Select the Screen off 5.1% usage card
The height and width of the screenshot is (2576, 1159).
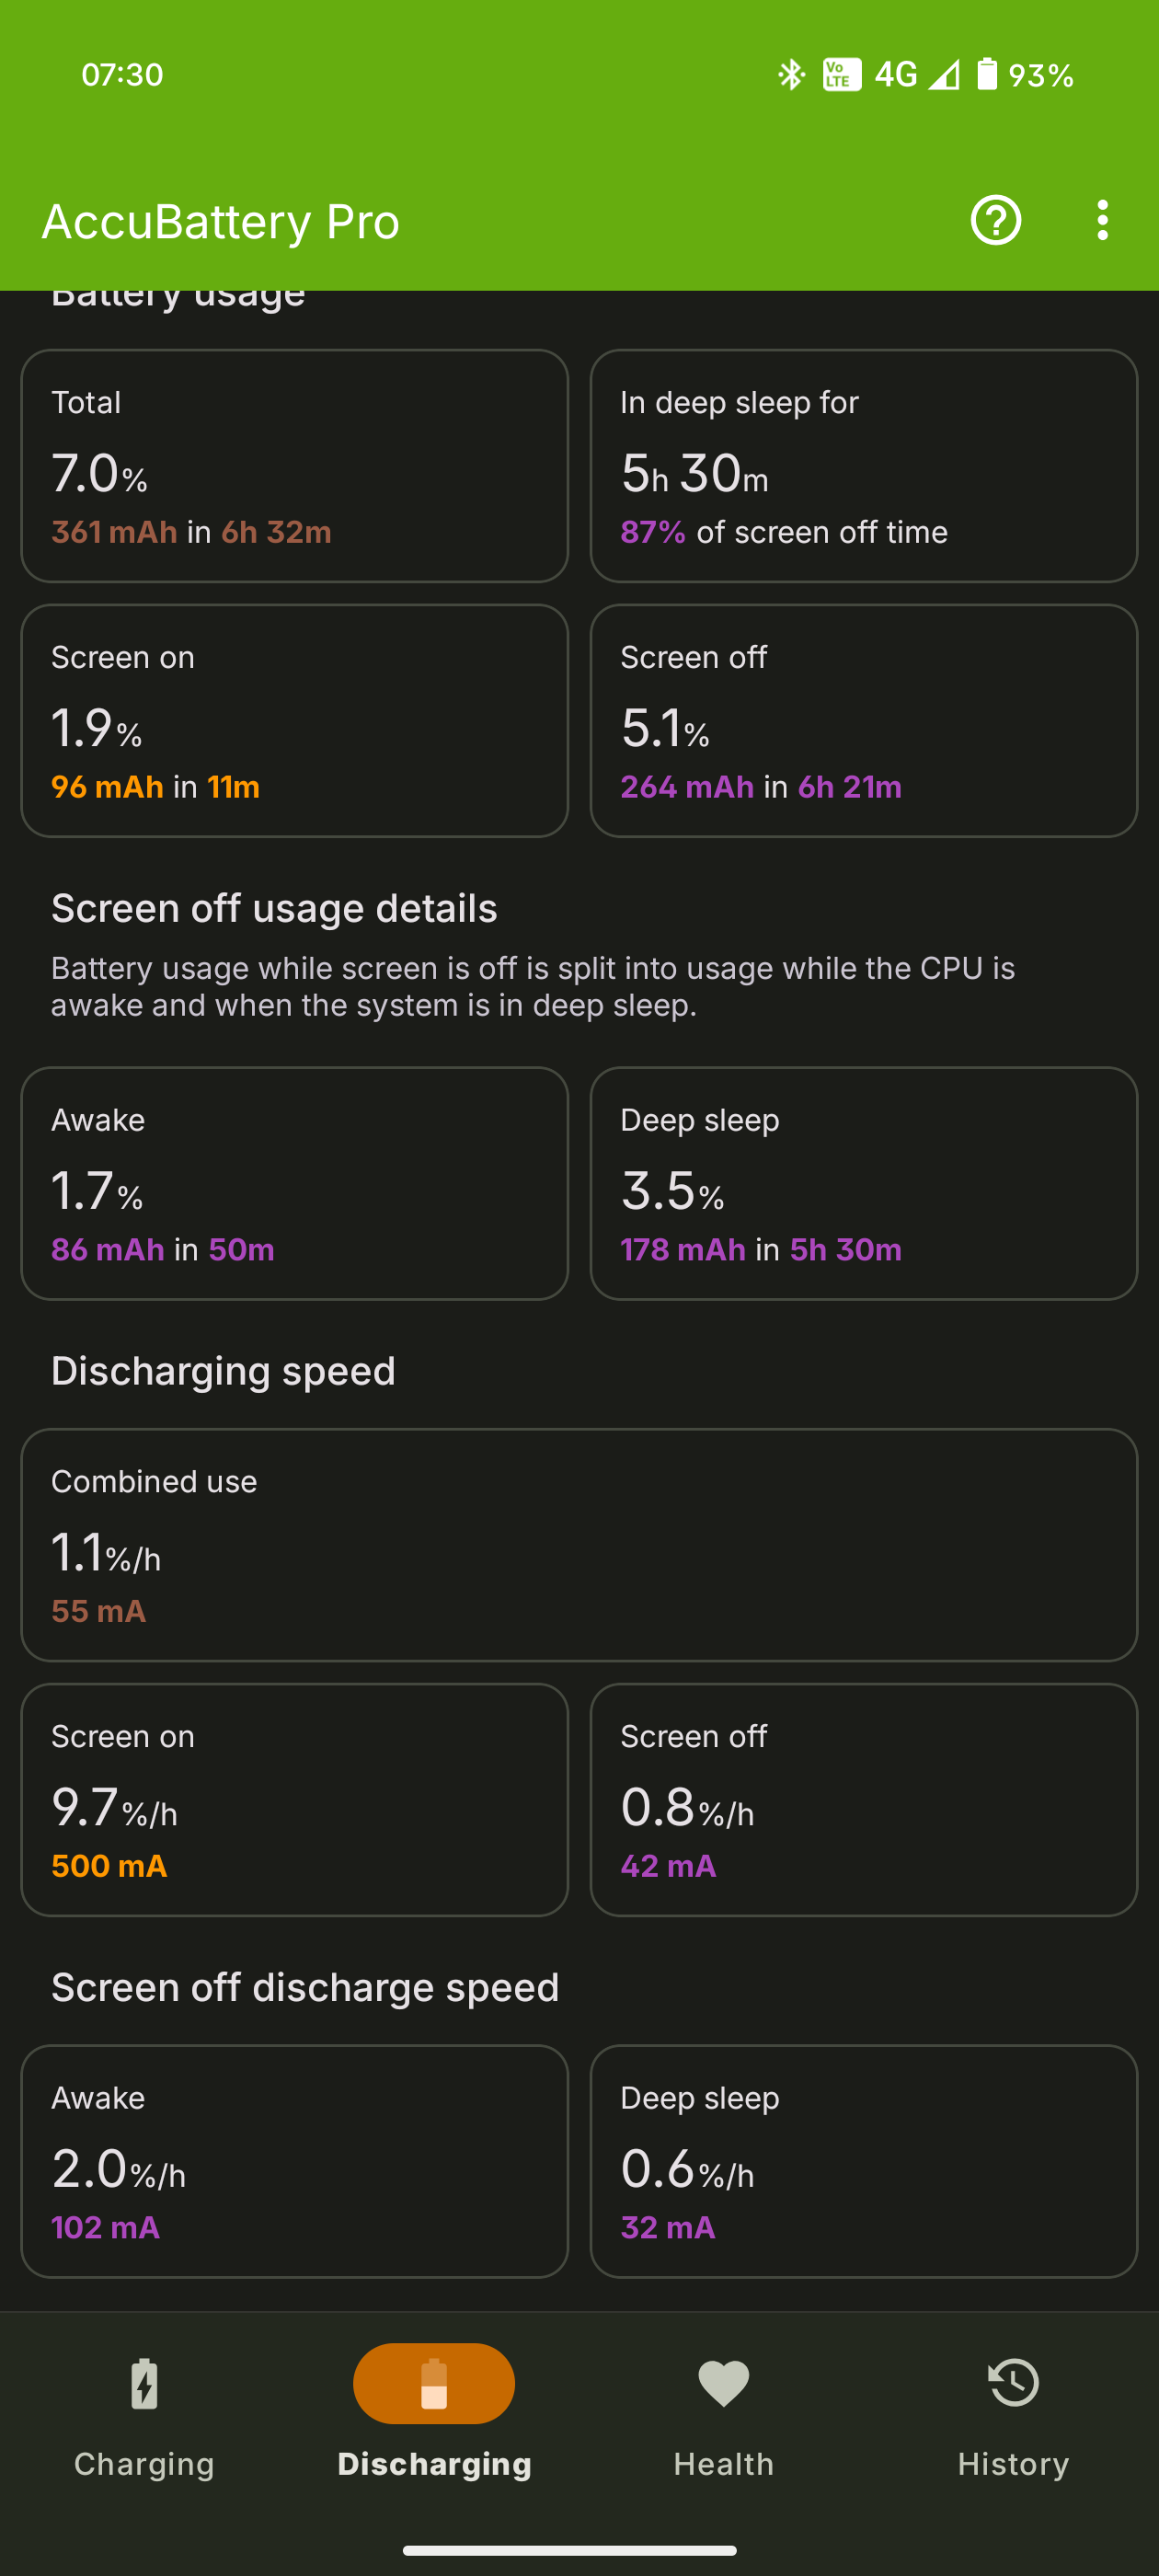[863, 721]
